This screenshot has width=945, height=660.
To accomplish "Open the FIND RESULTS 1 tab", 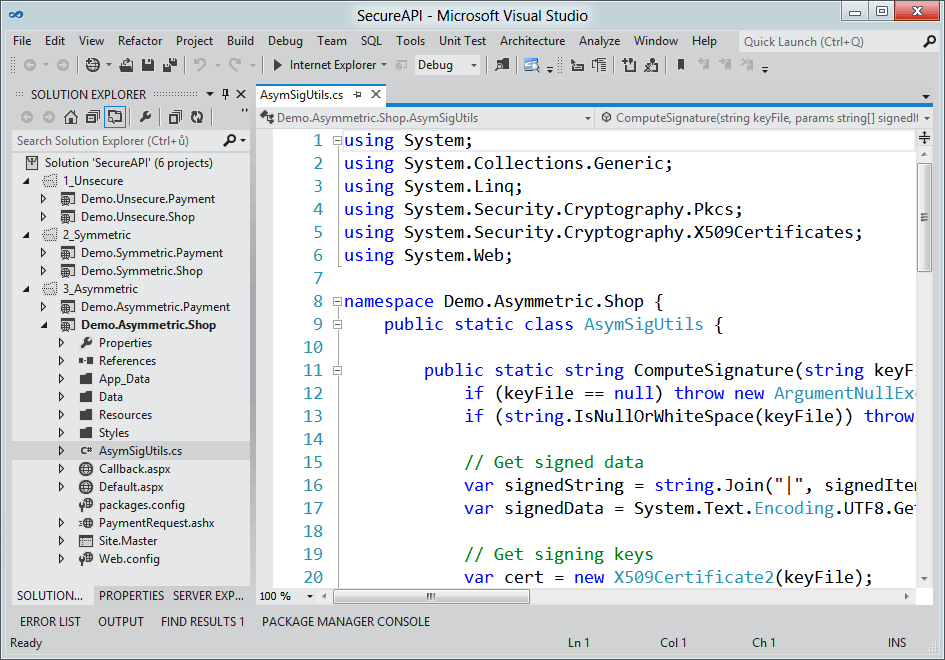I will coord(202,621).
